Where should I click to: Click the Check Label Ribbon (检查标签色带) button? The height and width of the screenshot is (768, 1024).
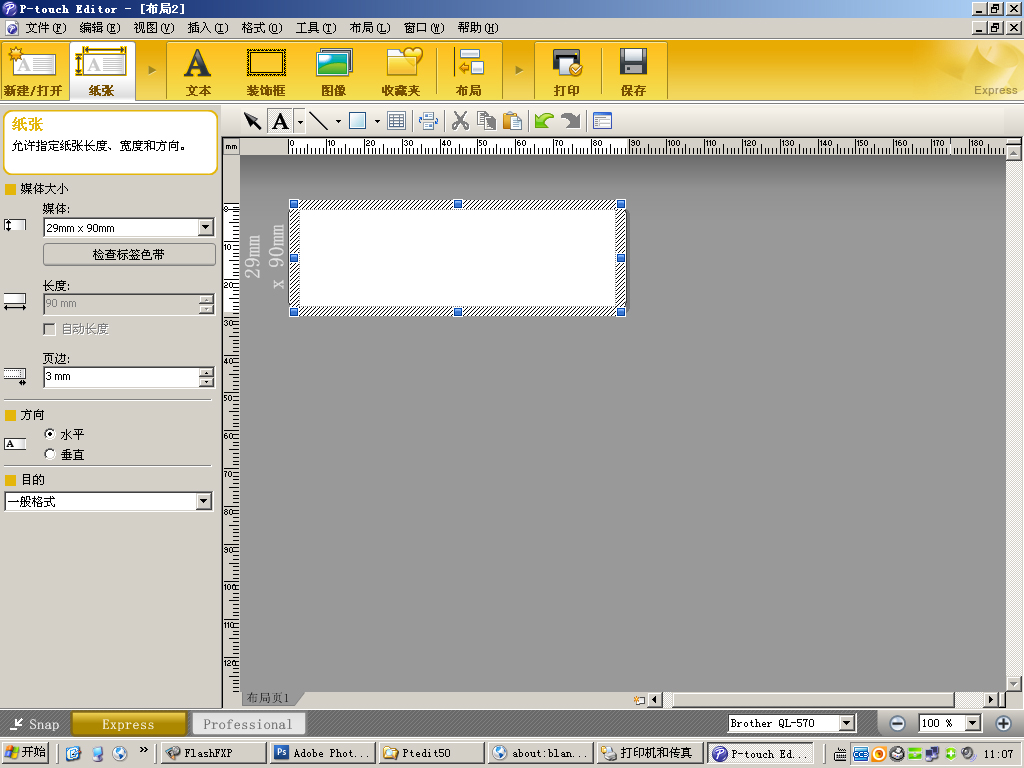point(129,255)
